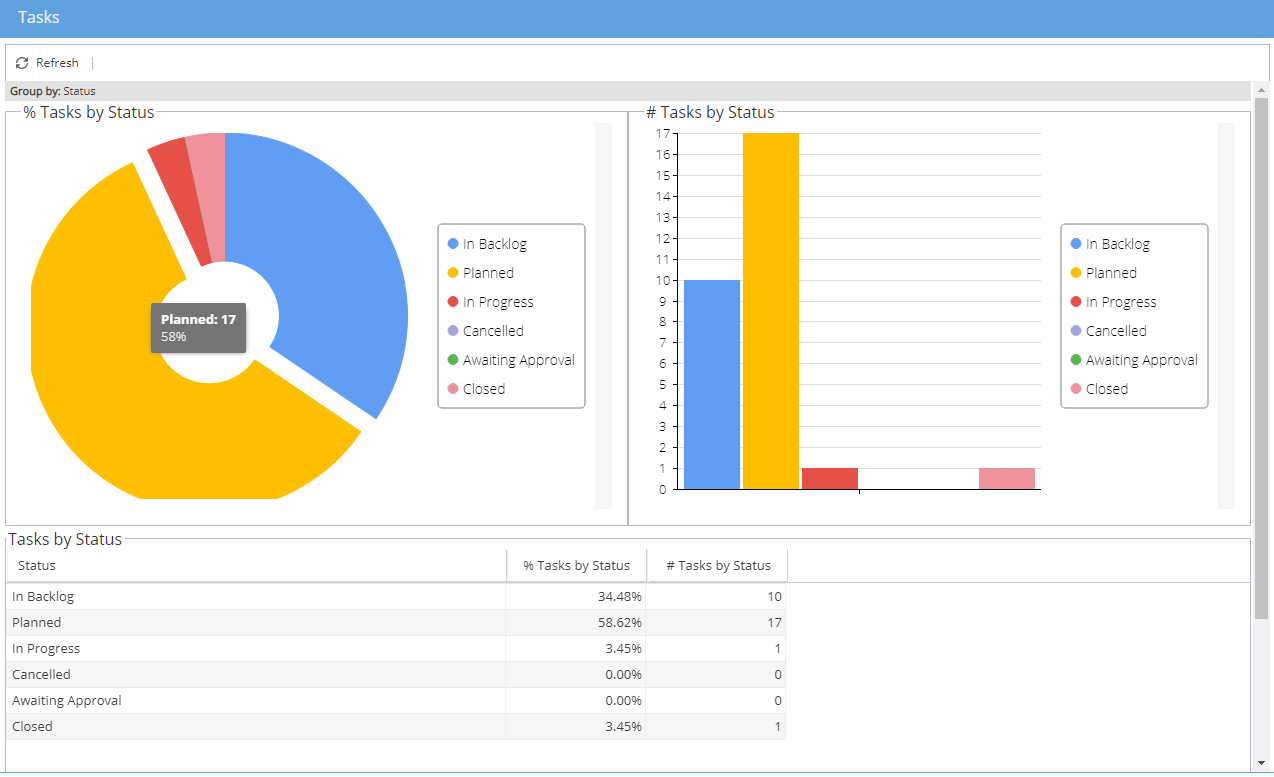Image resolution: width=1274 pixels, height=777 pixels.
Task: Toggle In Progress legend in pie chart
Action: 491,302
